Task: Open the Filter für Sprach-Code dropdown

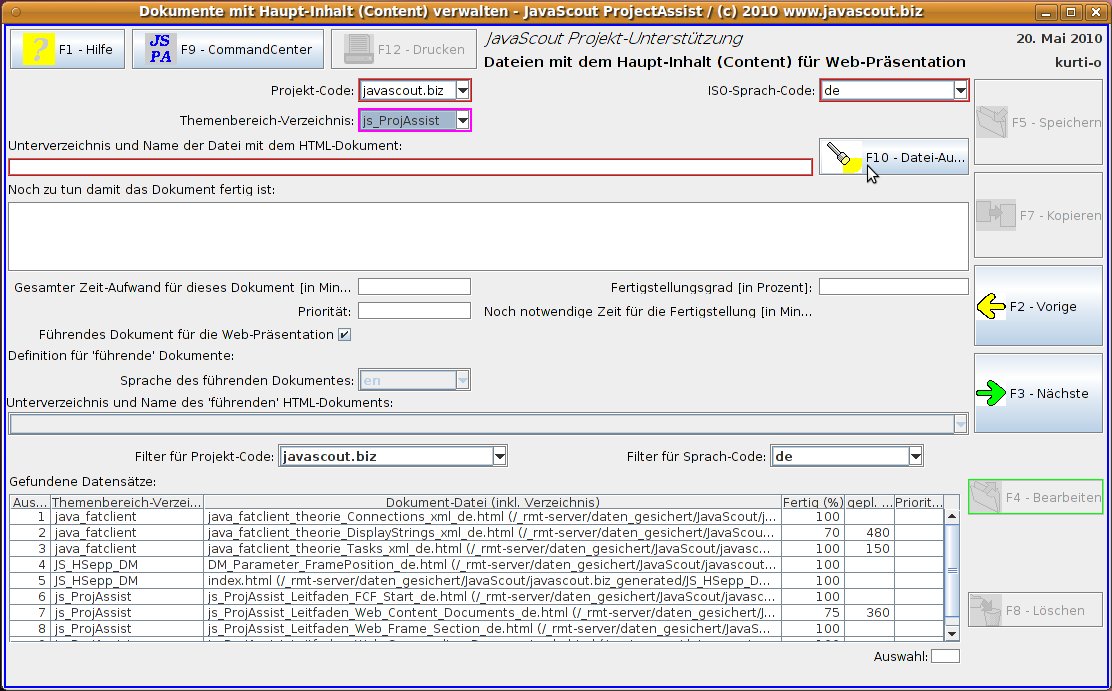Action: tap(914, 457)
